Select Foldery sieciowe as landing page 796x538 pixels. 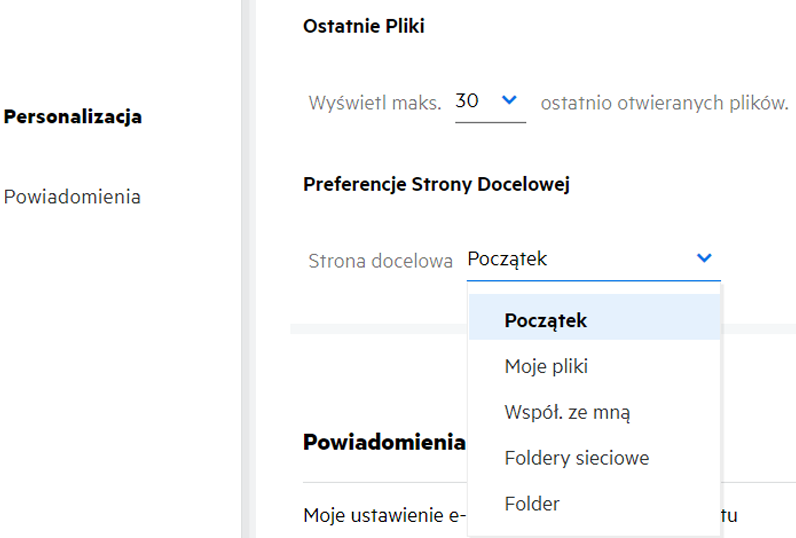tap(577, 458)
